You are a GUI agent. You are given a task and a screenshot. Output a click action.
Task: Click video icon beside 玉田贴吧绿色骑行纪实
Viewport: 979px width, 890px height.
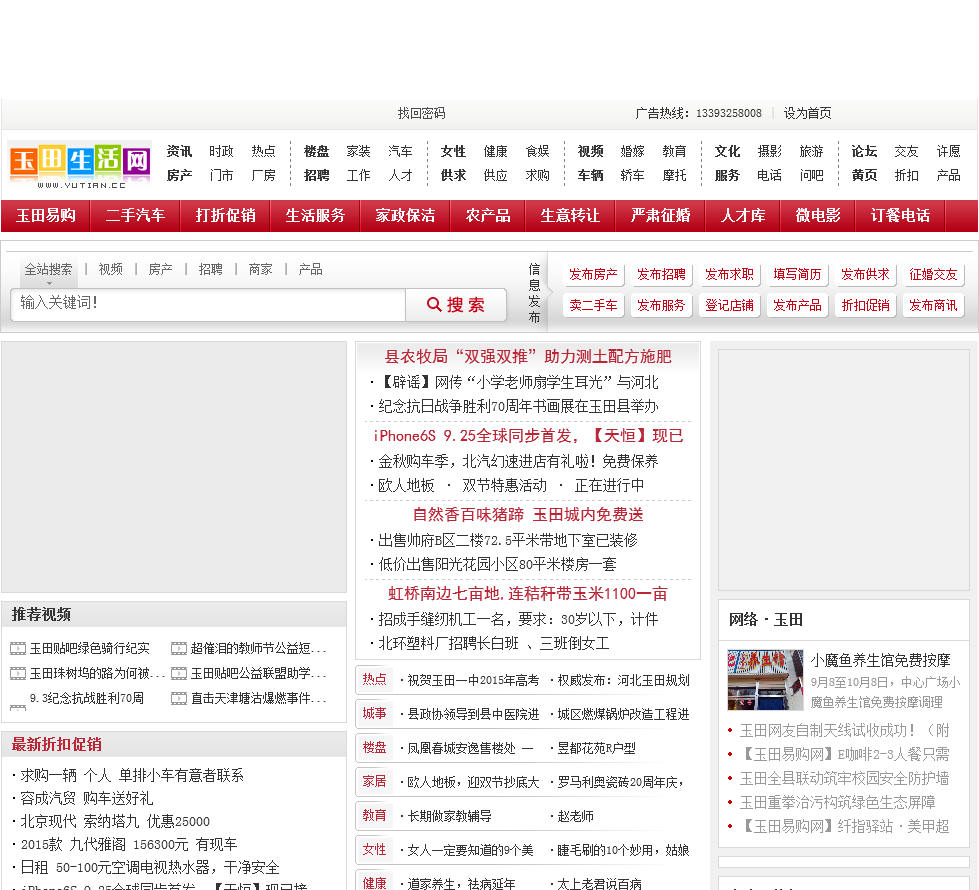tap(18, 648)
